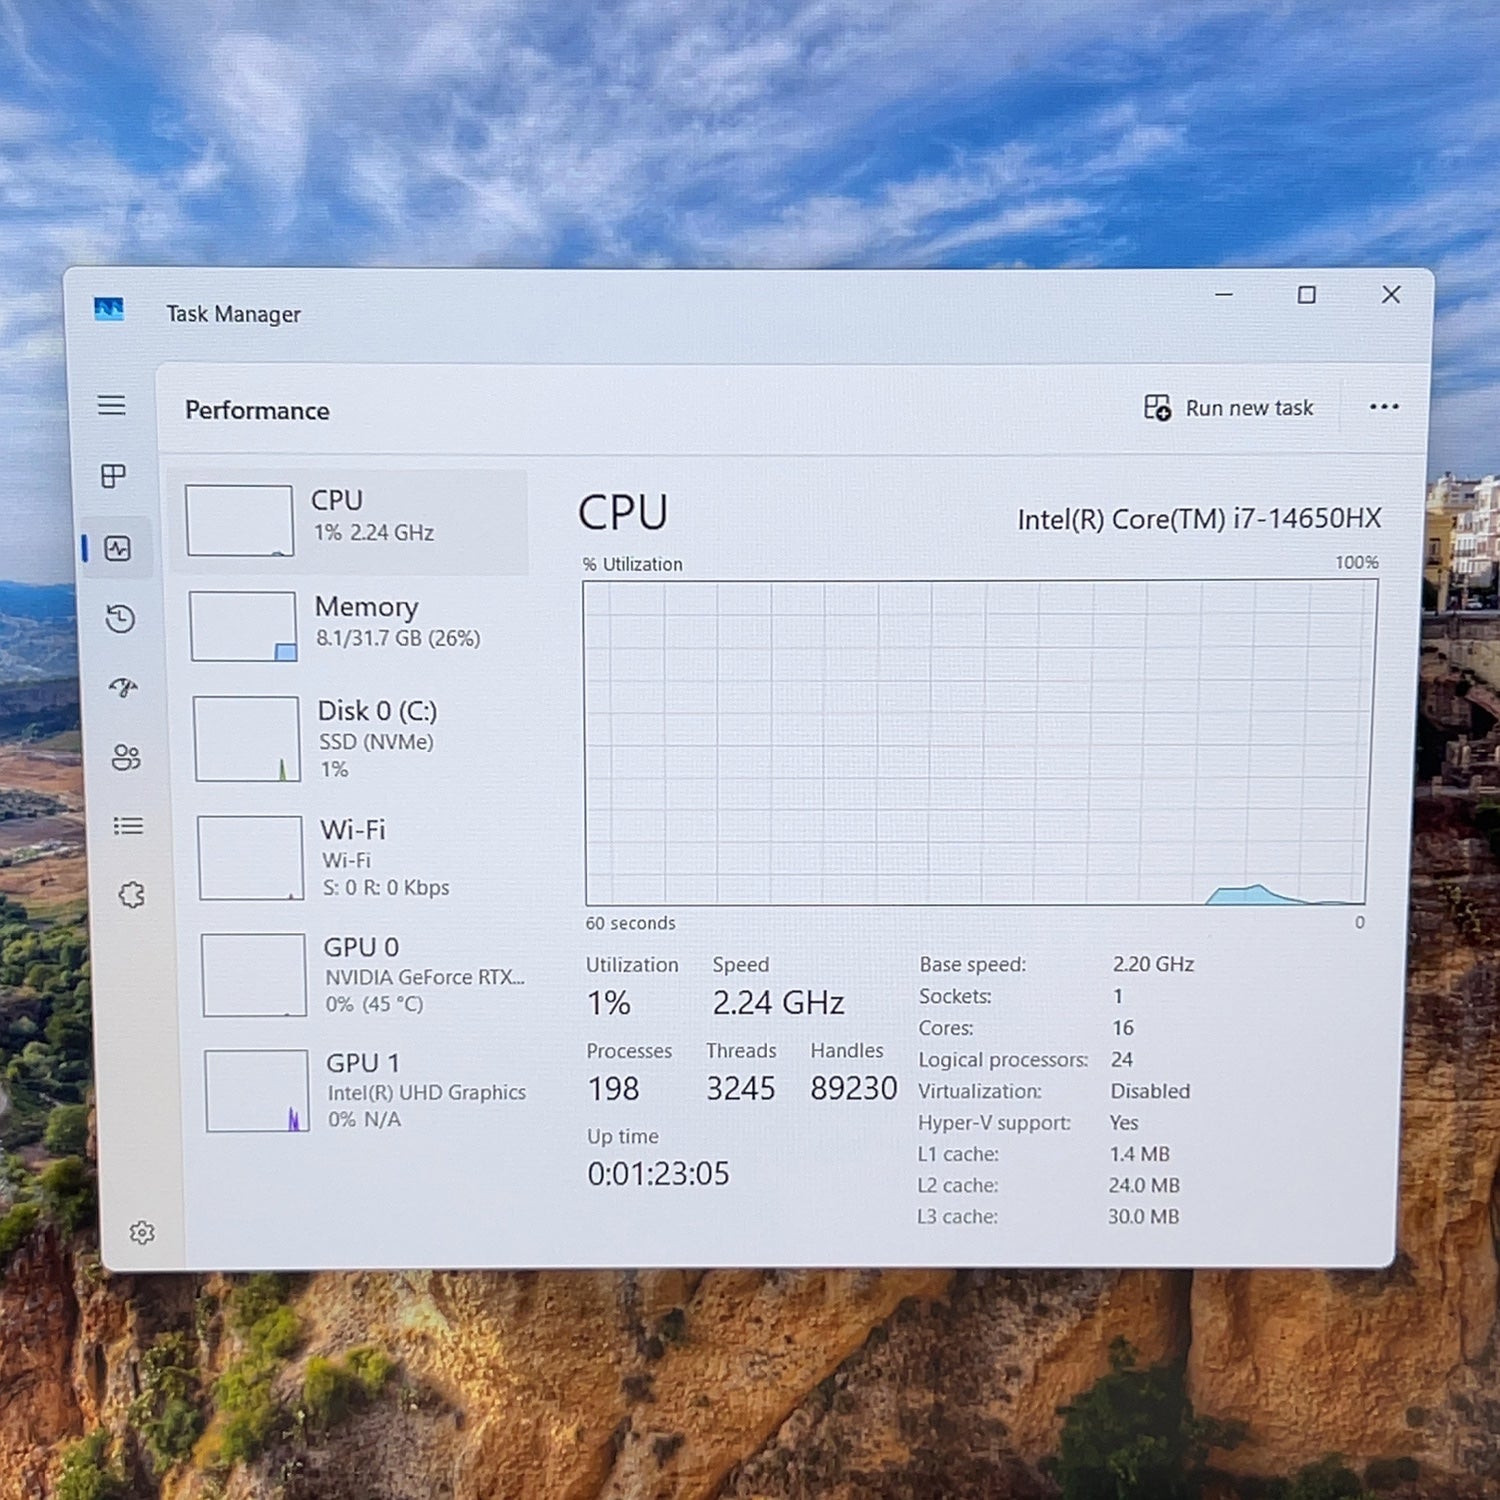Click the Base speed value 2.20 GHz
Image resolution: width=1500 pixels, height=1500 pixels.
point(1153,964)
